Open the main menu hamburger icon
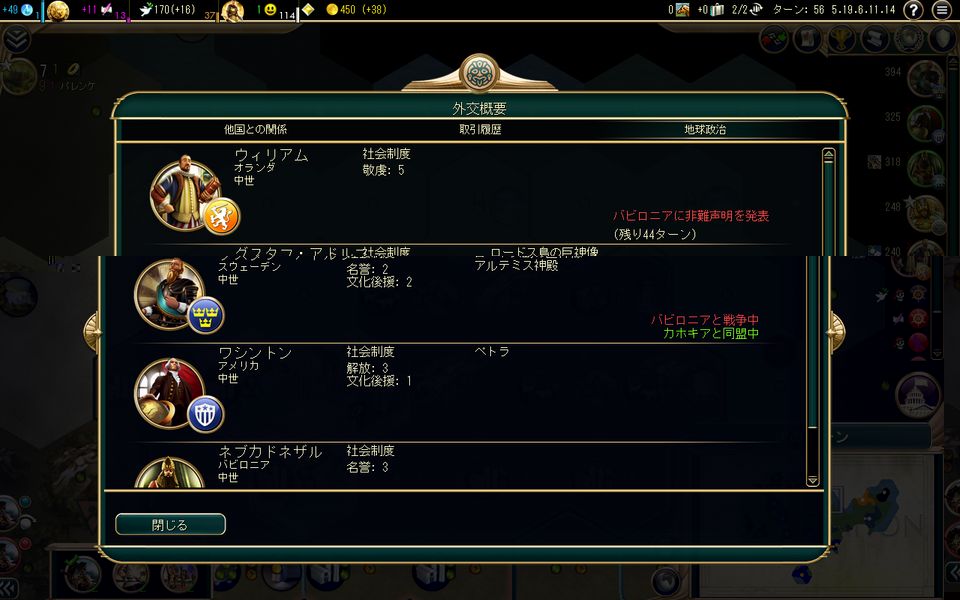The image size is (960, 600). point(942,10)
